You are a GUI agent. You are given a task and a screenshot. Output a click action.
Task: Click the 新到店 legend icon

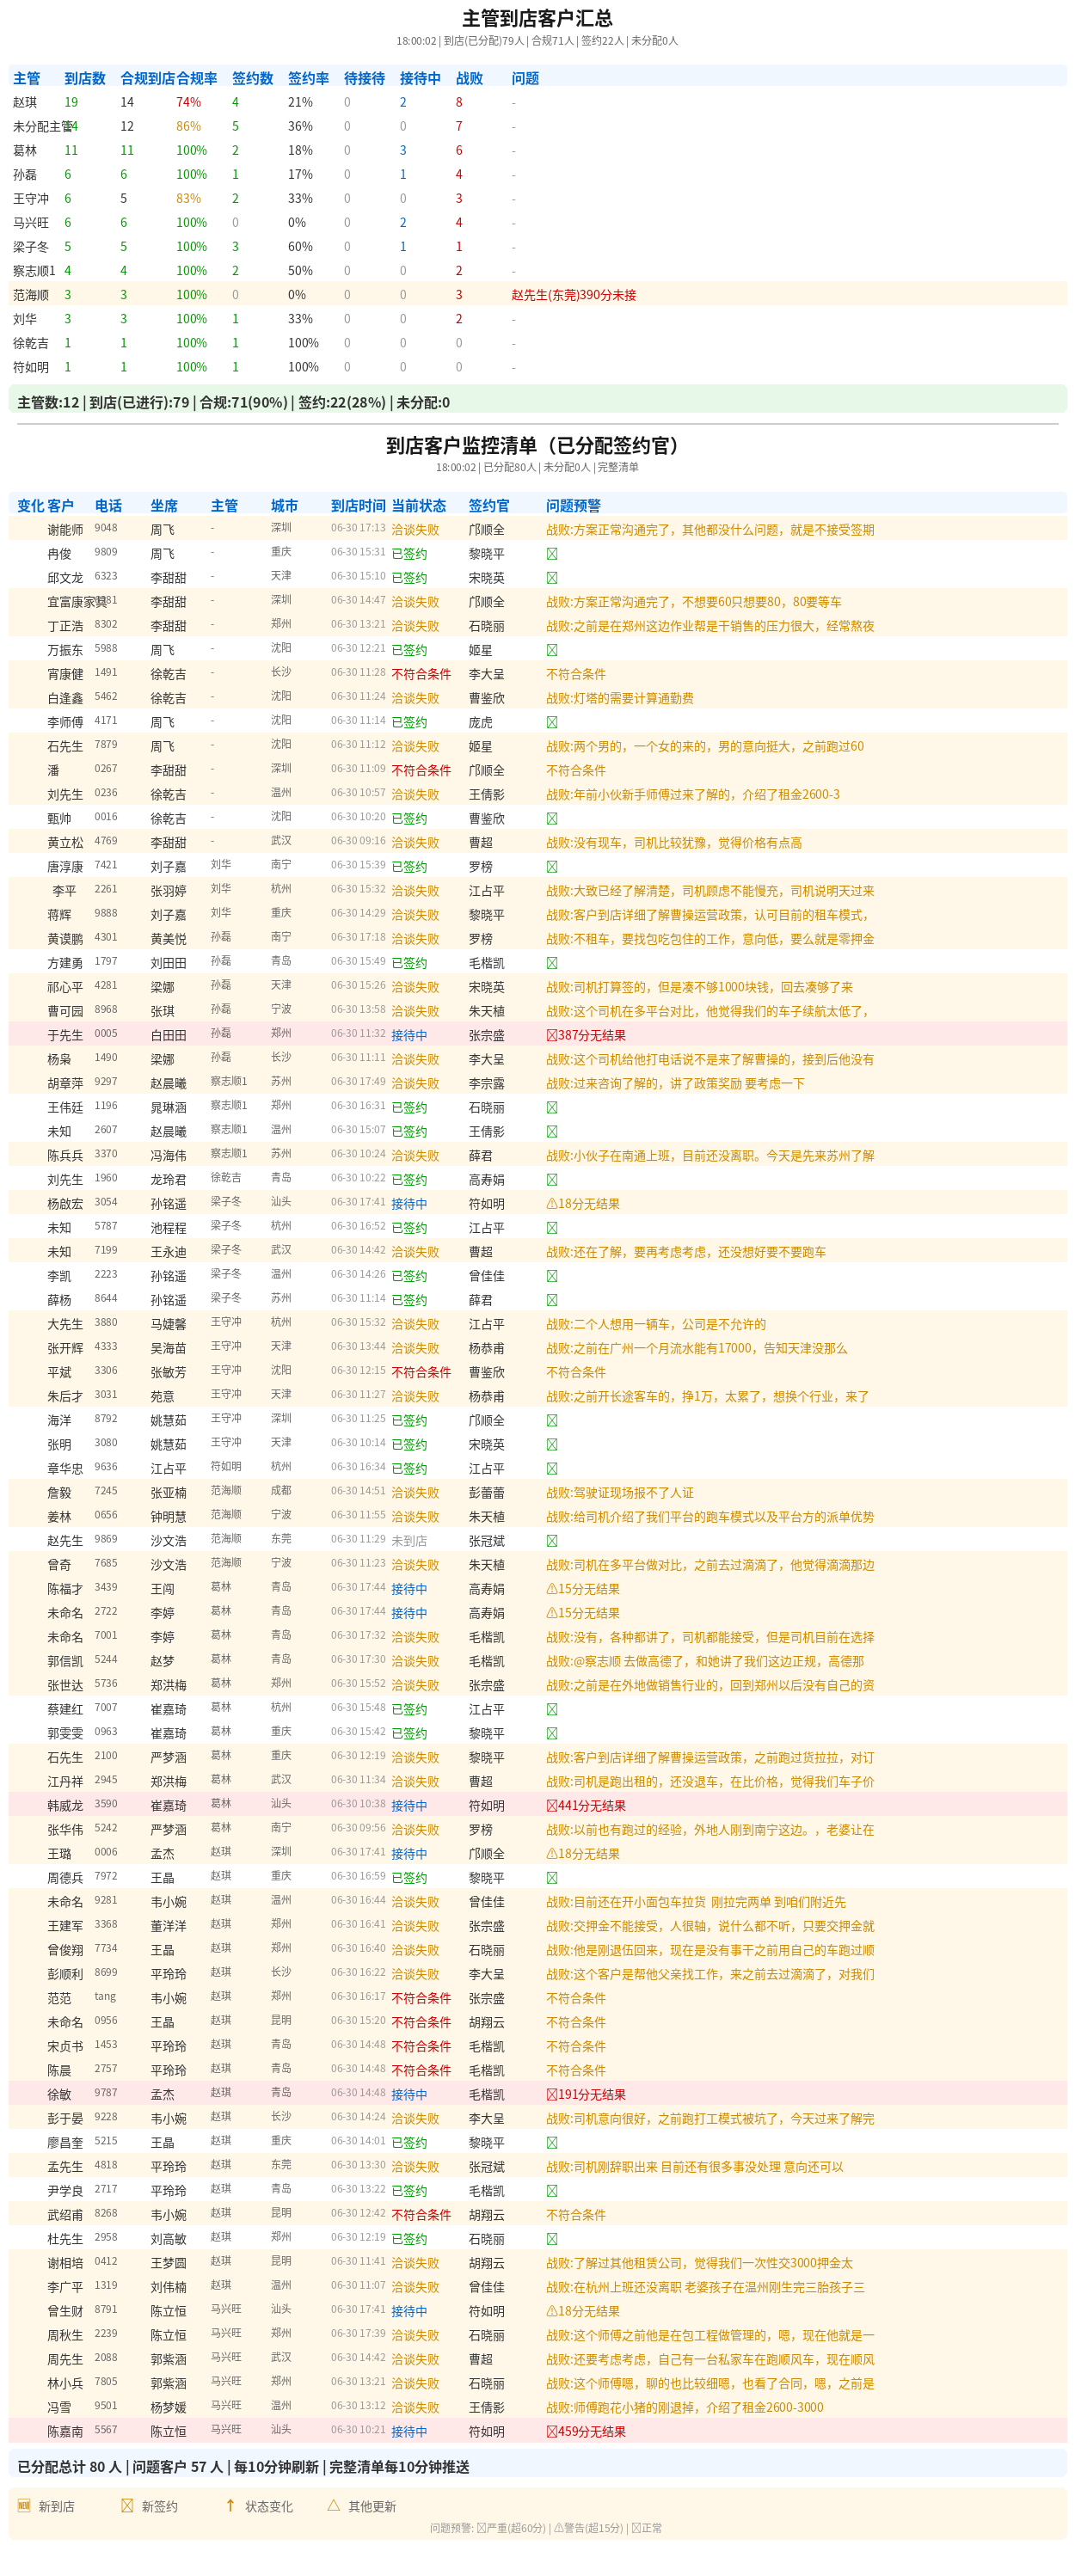24,2505
